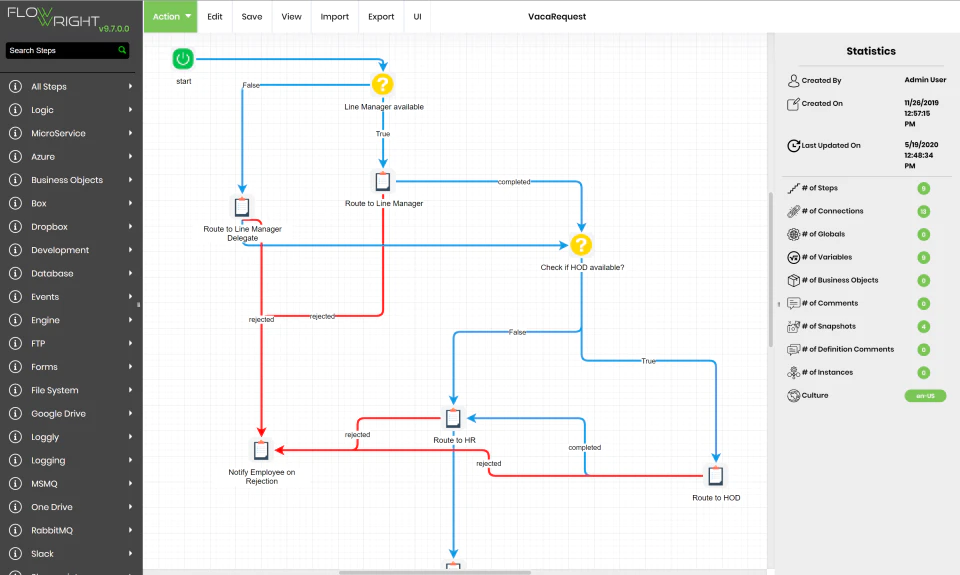960x575 pixels.
Task: Click info icon beside MicroService
Action: click(15, 133)
